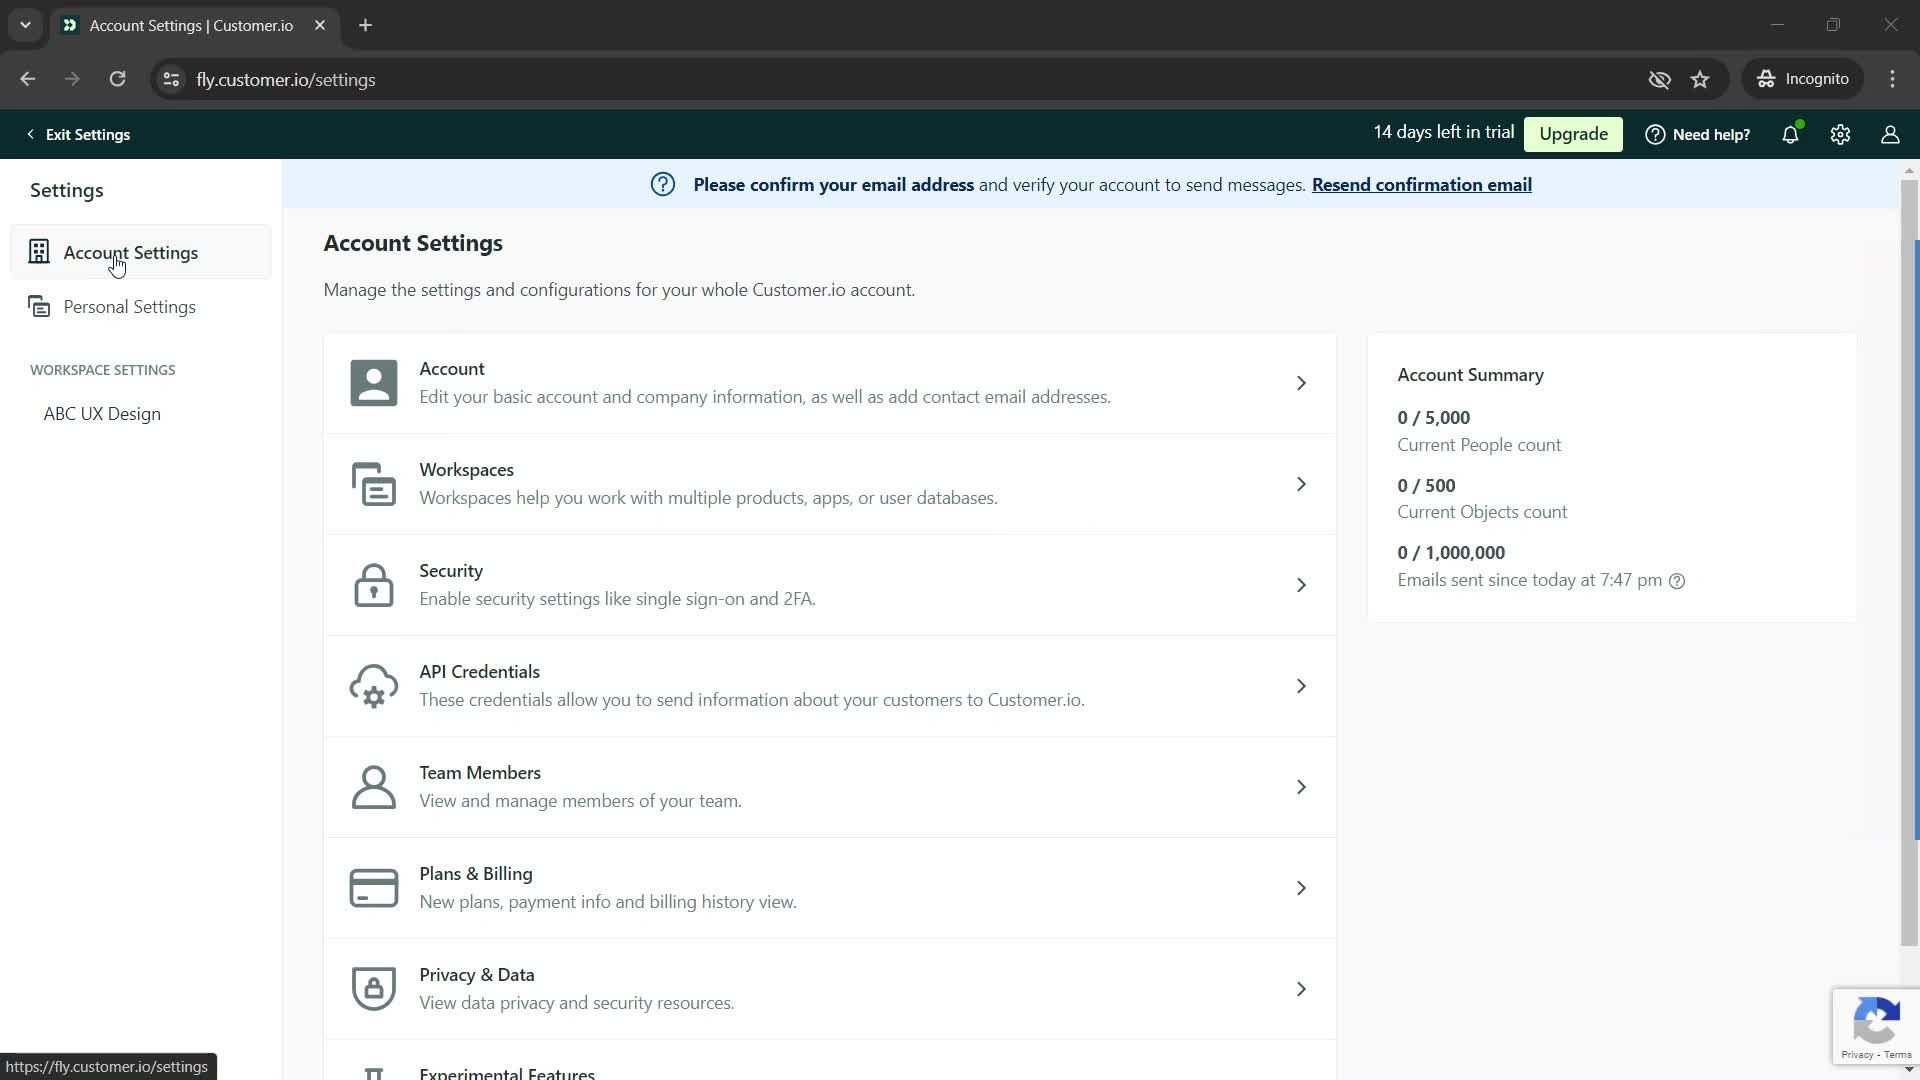This screenshot has height=1080, width=1920.
Task: Click the Account section icon
Action: point(373,384)
